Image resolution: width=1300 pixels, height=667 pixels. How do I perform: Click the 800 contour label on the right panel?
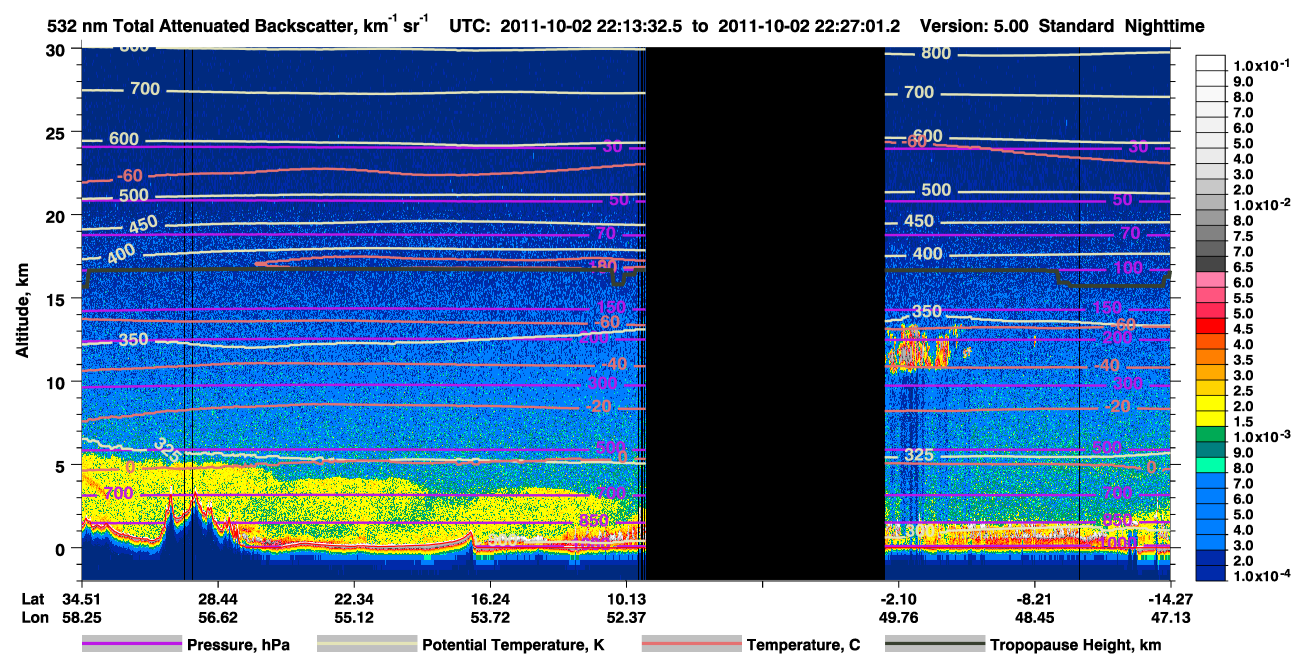(936, 53)
